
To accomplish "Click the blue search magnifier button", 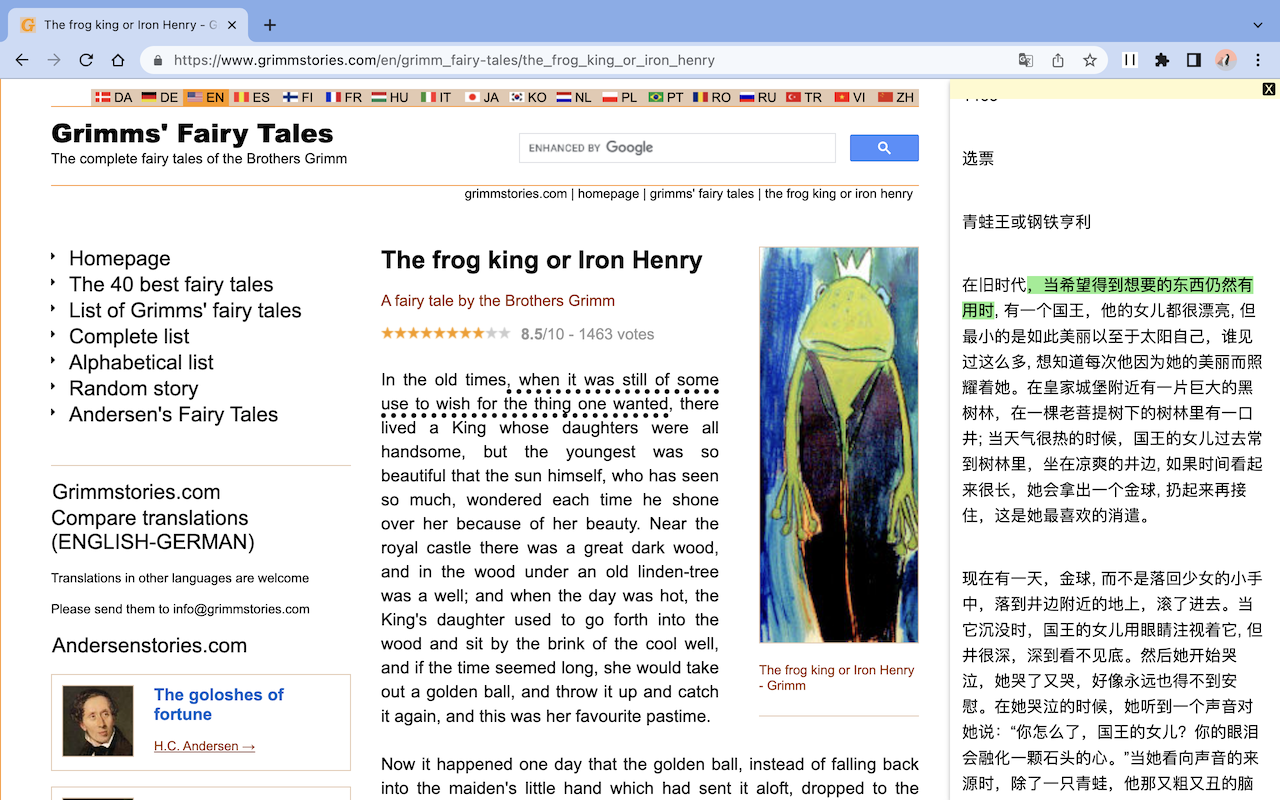I will pos(884,148).
